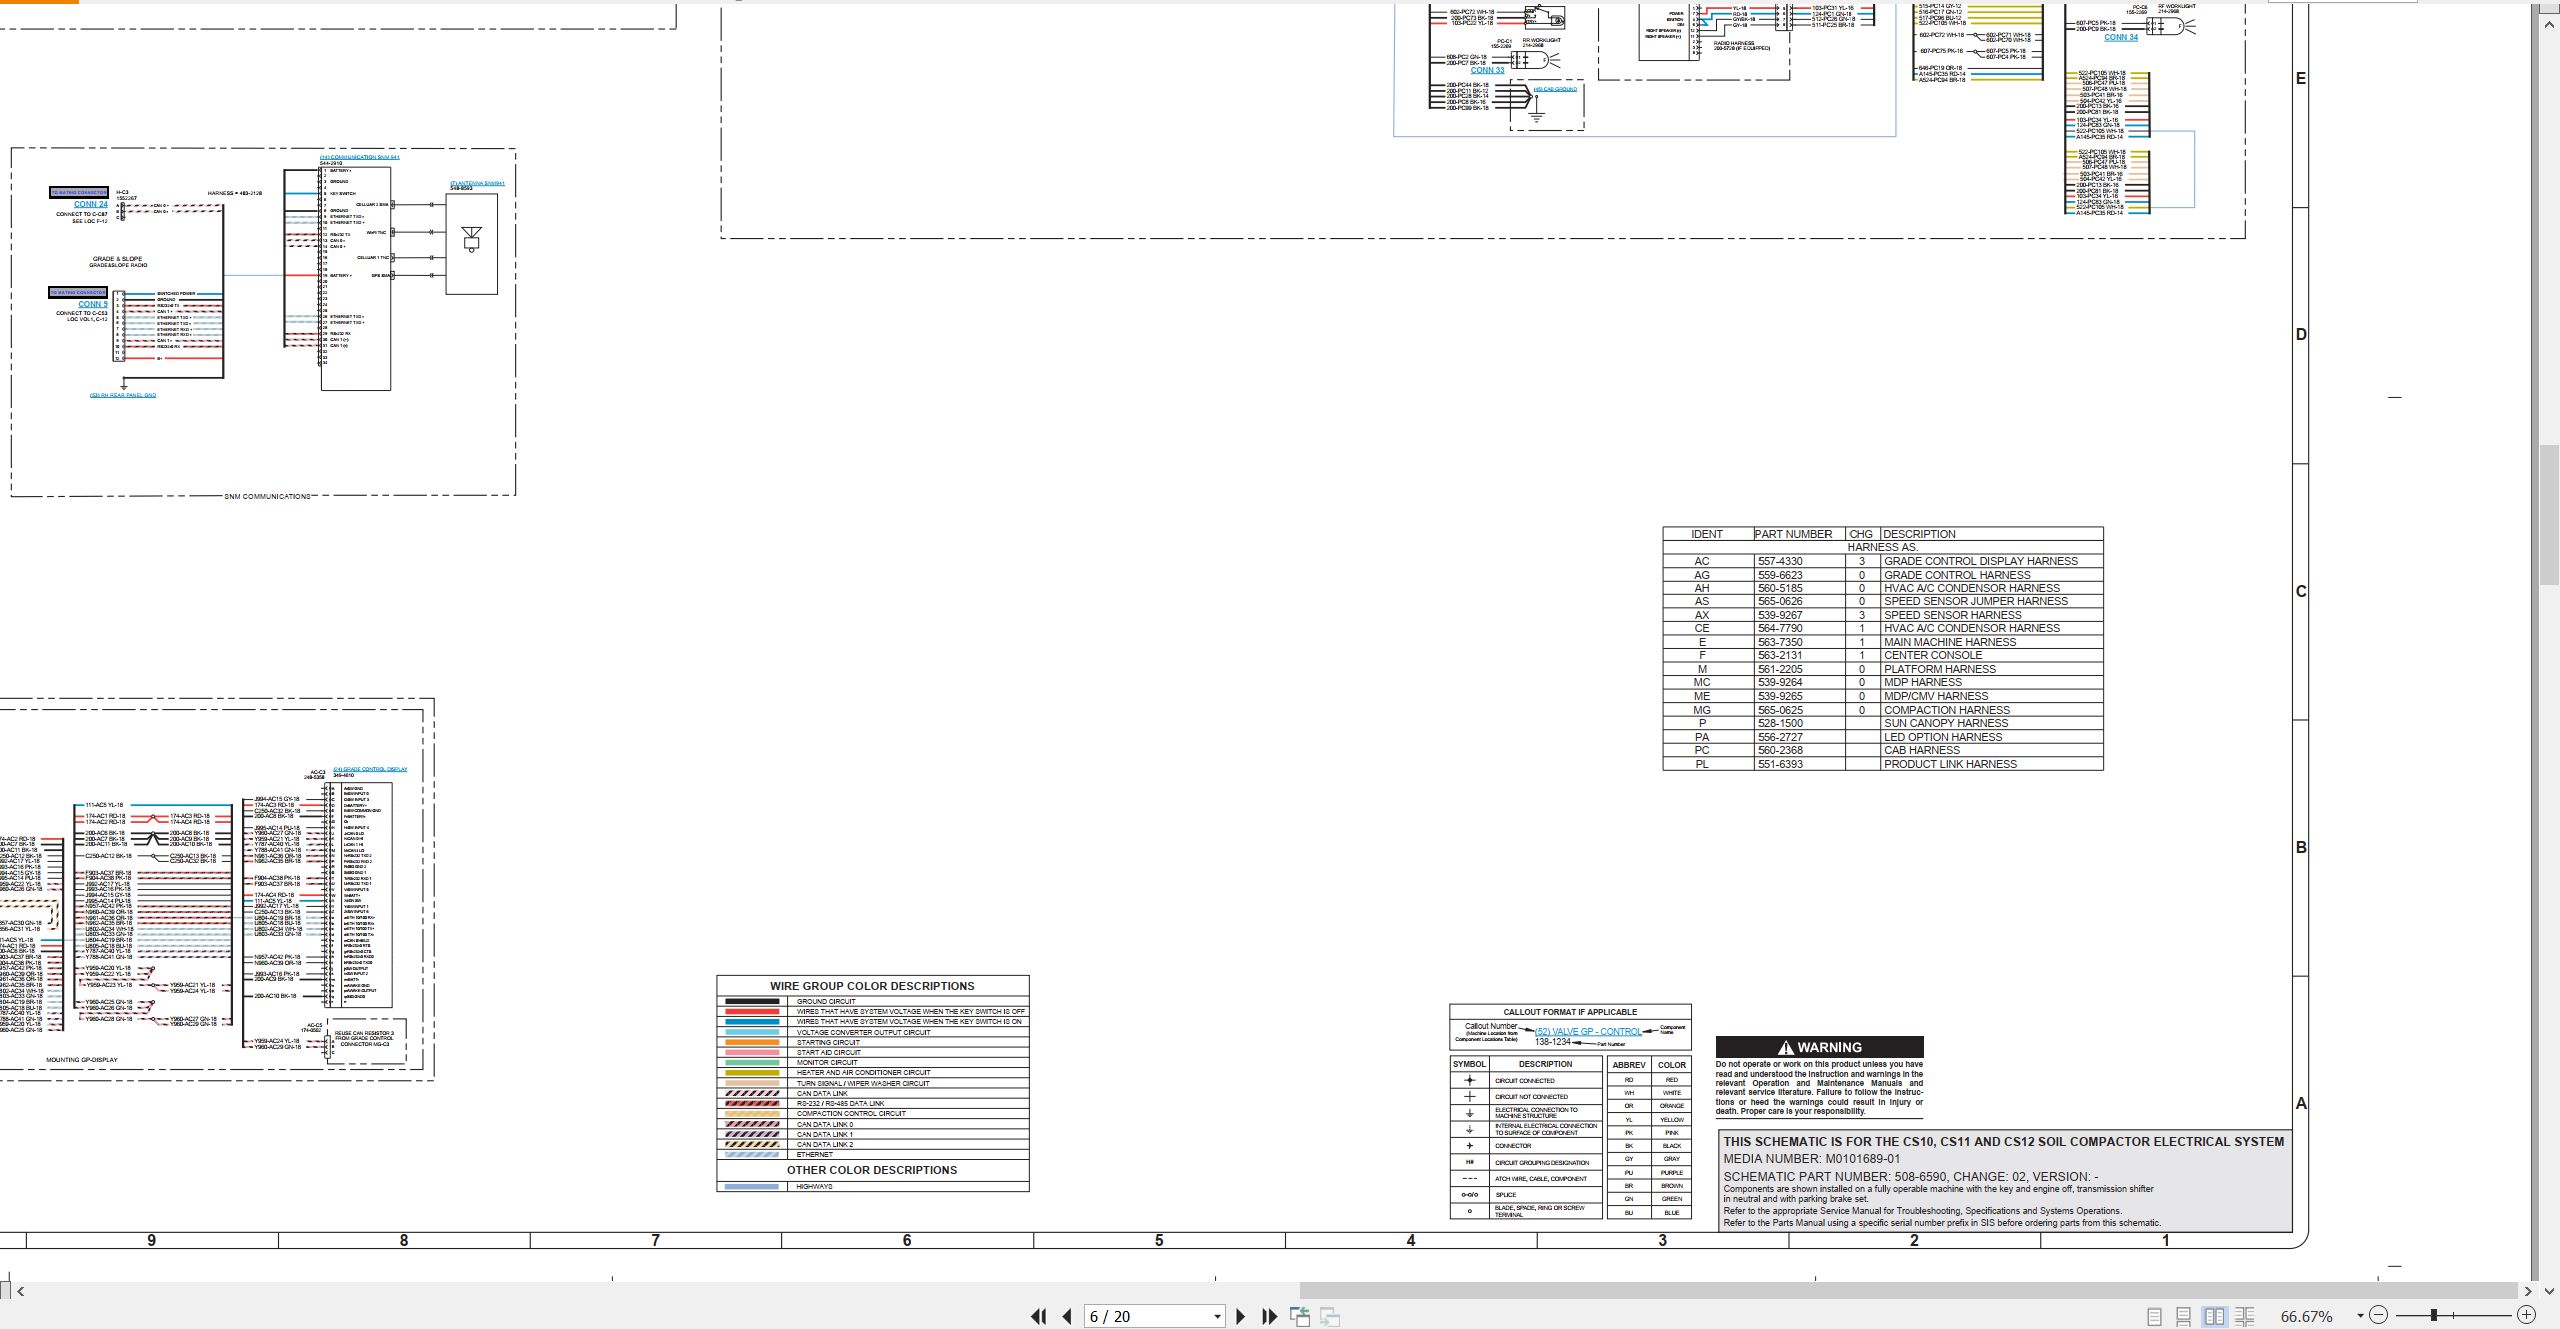Viewport: 2560px width, 1329px height.
Task: Click the GRADE CONTROL DISPLAY HARNESS text
Action: pyautogui.click(x=1981, y=561)
